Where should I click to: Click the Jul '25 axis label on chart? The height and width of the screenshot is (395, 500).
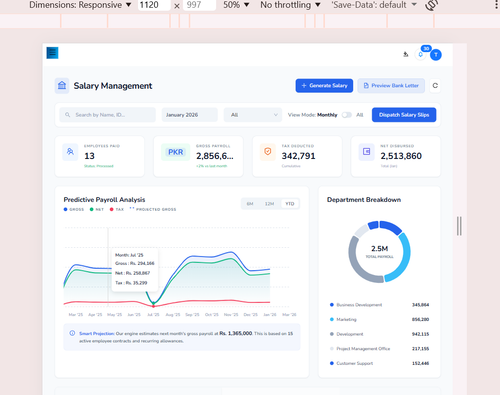tap(153, 315)
